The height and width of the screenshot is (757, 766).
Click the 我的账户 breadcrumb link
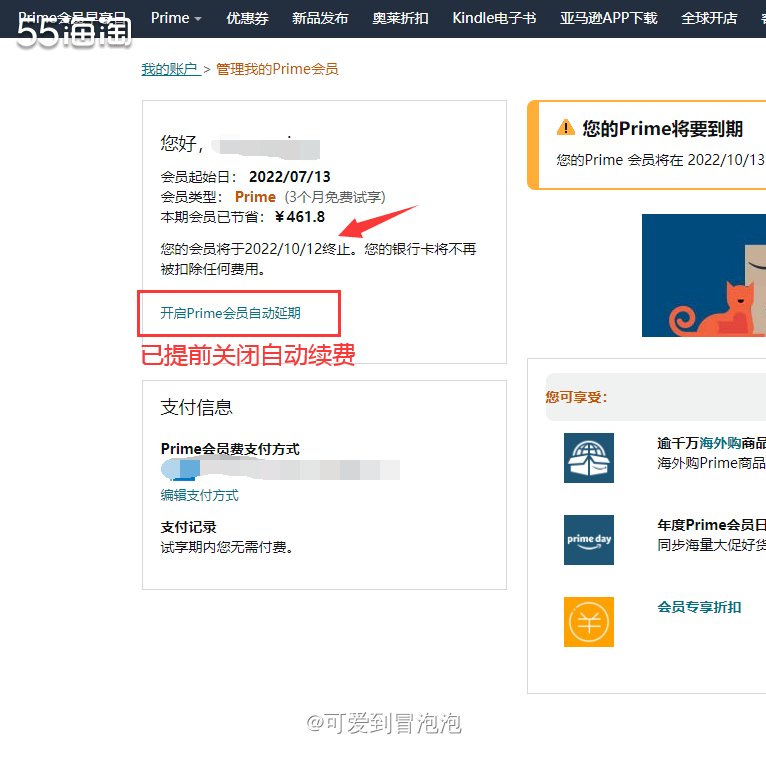coord(170,69)
